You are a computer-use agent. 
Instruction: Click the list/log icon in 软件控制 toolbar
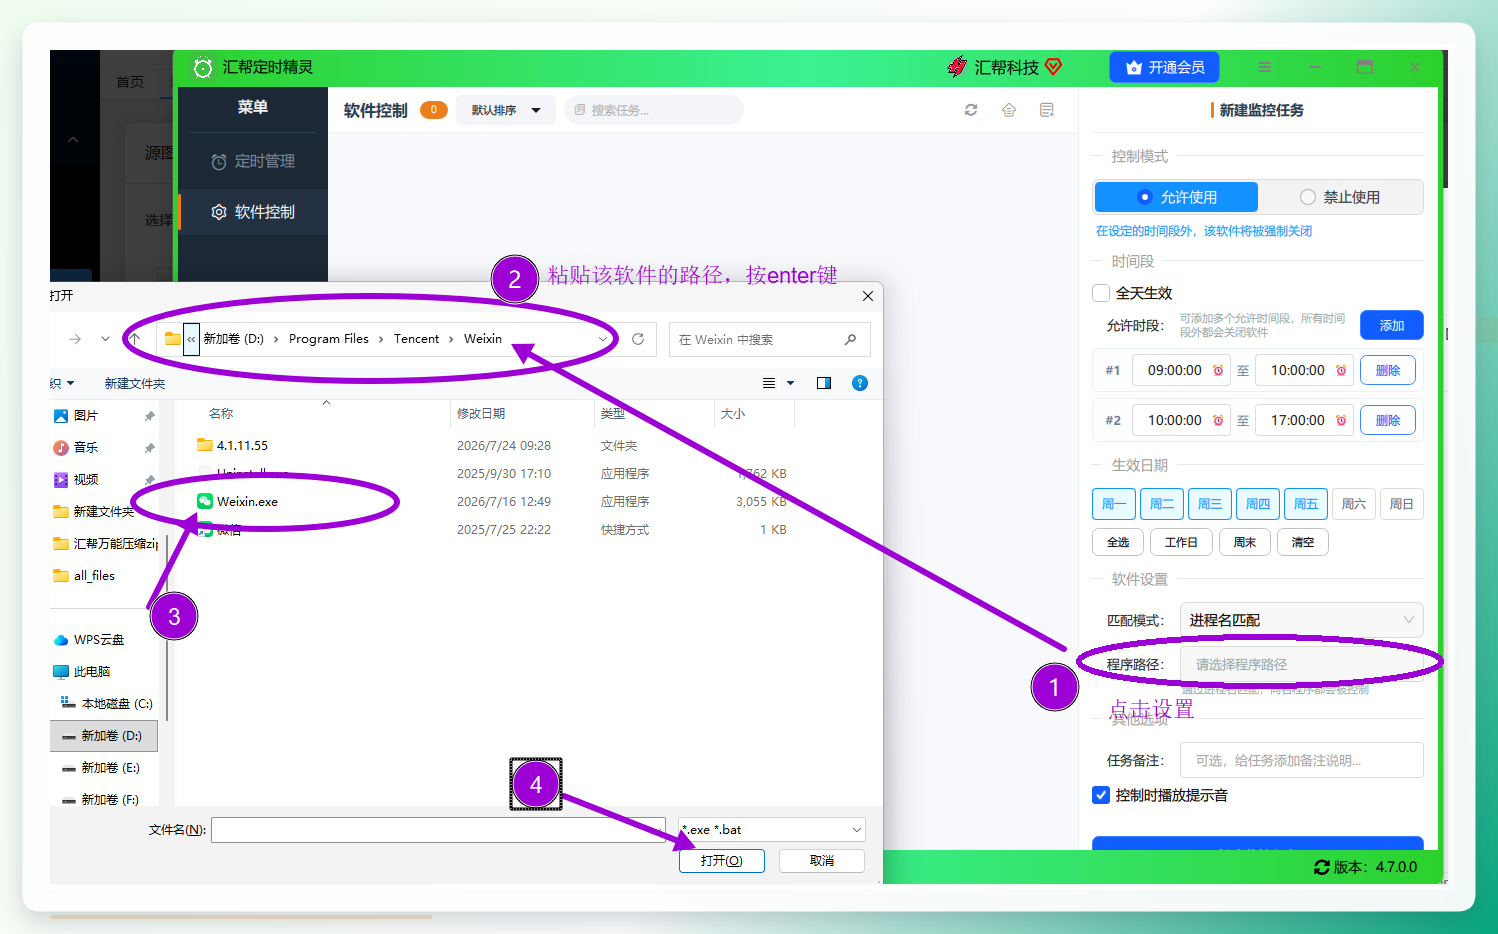1046,110
